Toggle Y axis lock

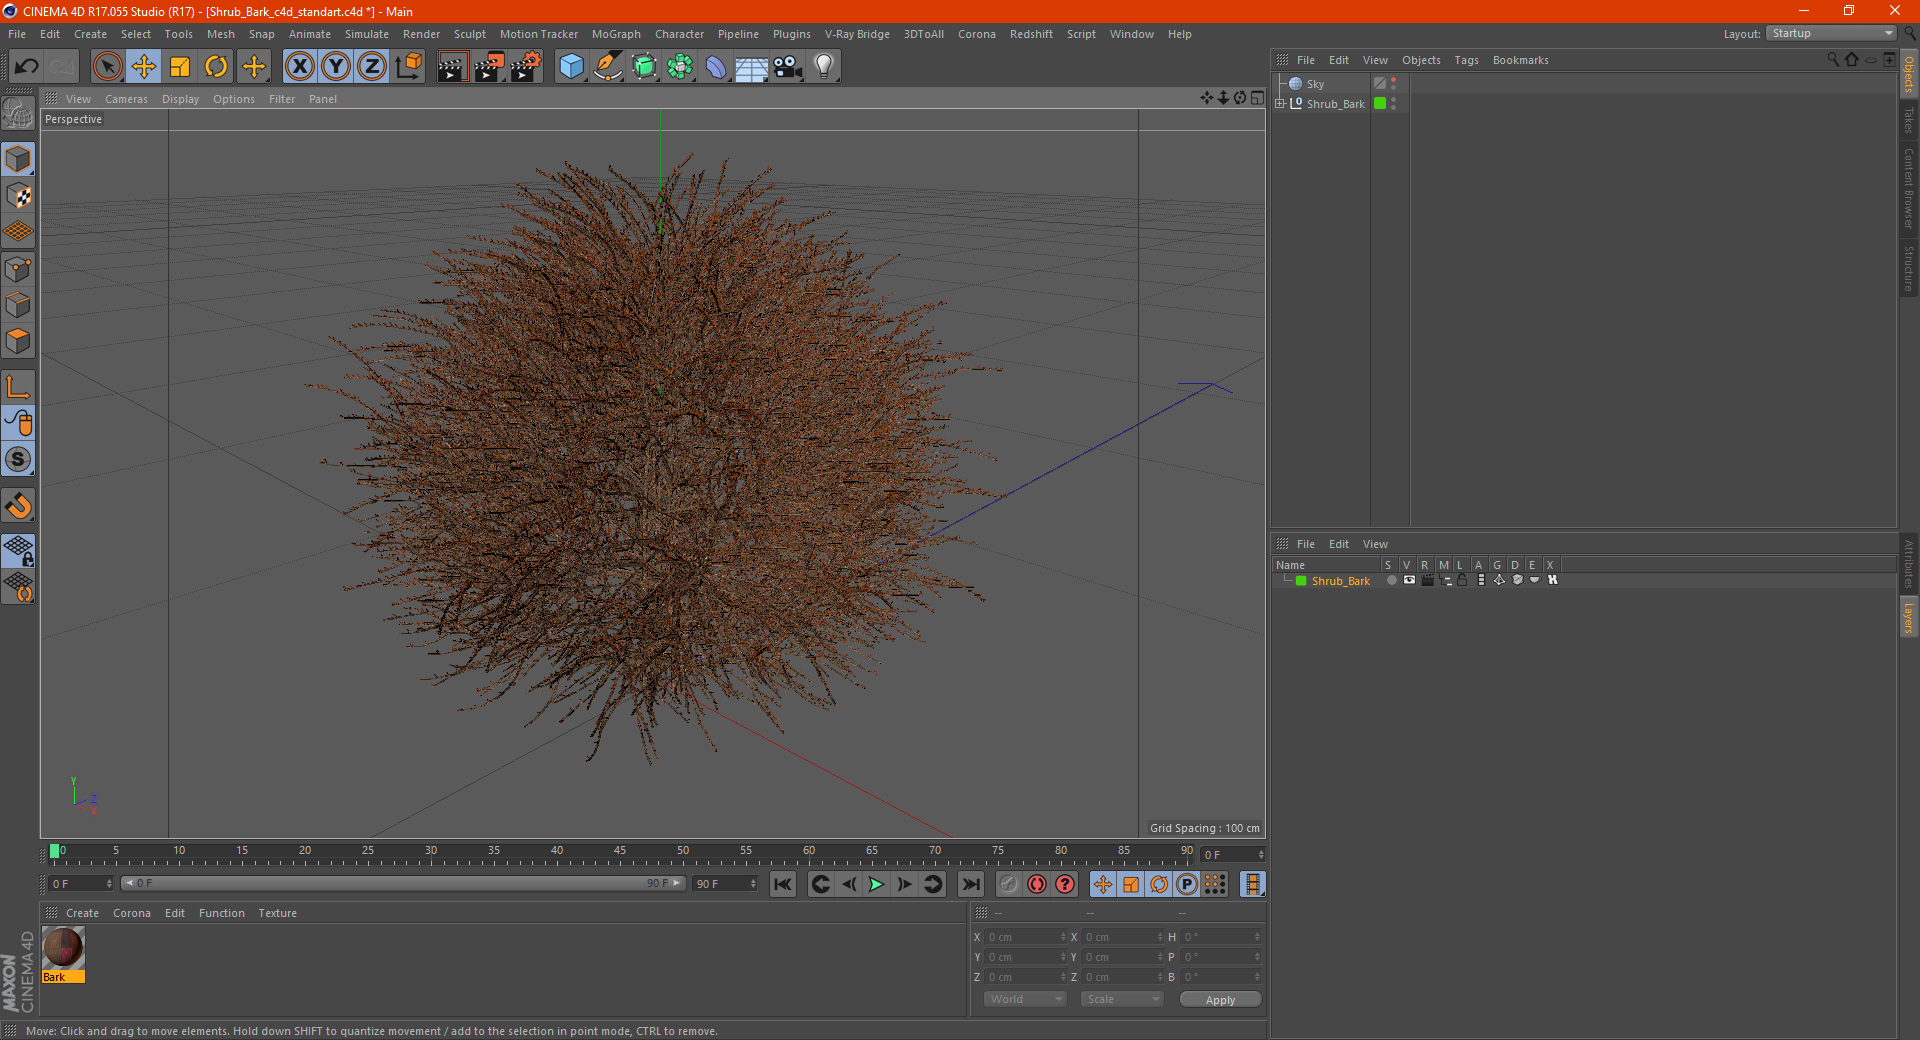coord(336,67)
